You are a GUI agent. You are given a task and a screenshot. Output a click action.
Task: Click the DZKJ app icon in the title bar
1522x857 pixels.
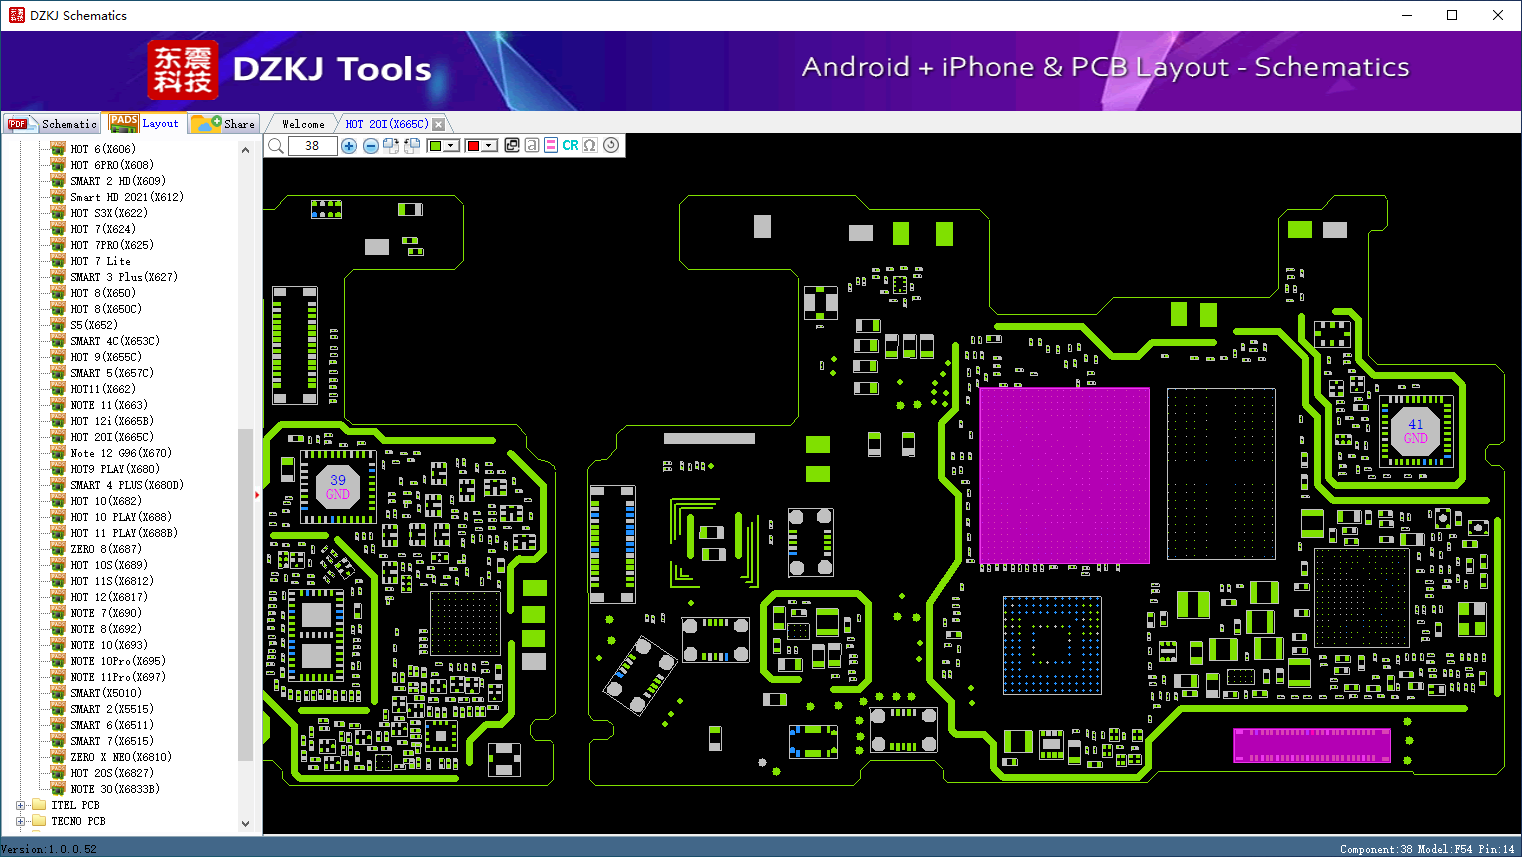pos(16,15)
